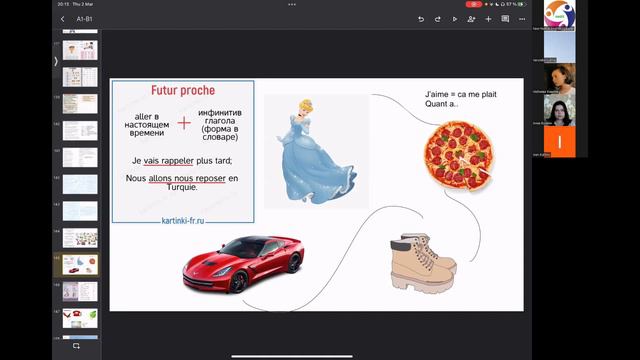Select the beige boots image
The height and width of the screenshot is (360, 640).
point(423,263)
